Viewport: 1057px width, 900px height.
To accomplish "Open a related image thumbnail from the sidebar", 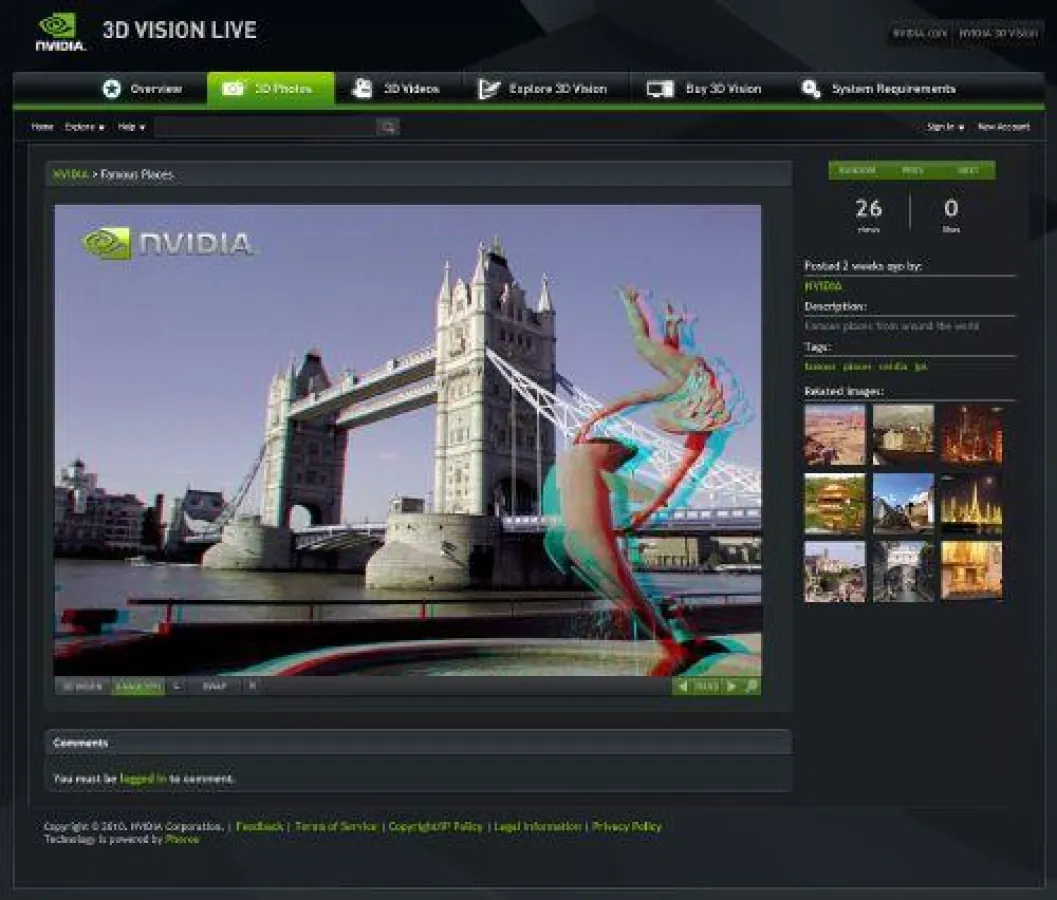I will tap(833, 433).
